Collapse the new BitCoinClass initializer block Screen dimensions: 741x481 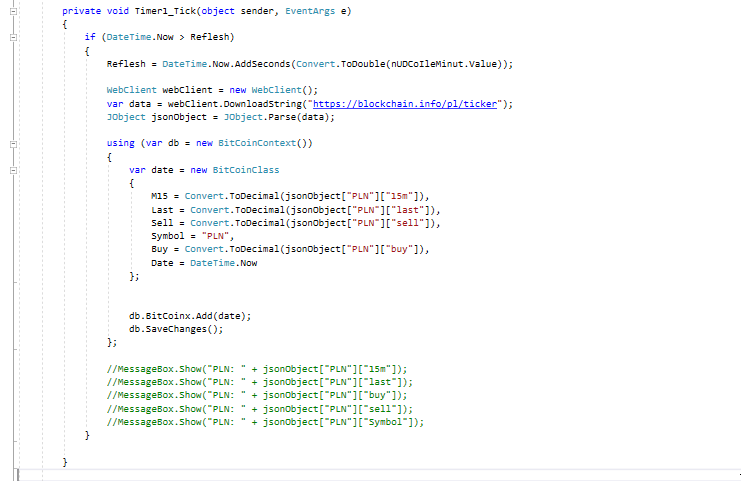pos(13,170)
